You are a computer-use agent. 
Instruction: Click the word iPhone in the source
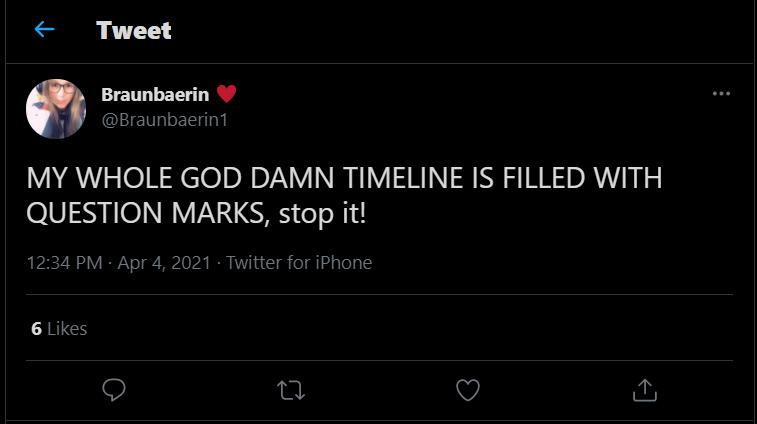[x=344, y=263]
